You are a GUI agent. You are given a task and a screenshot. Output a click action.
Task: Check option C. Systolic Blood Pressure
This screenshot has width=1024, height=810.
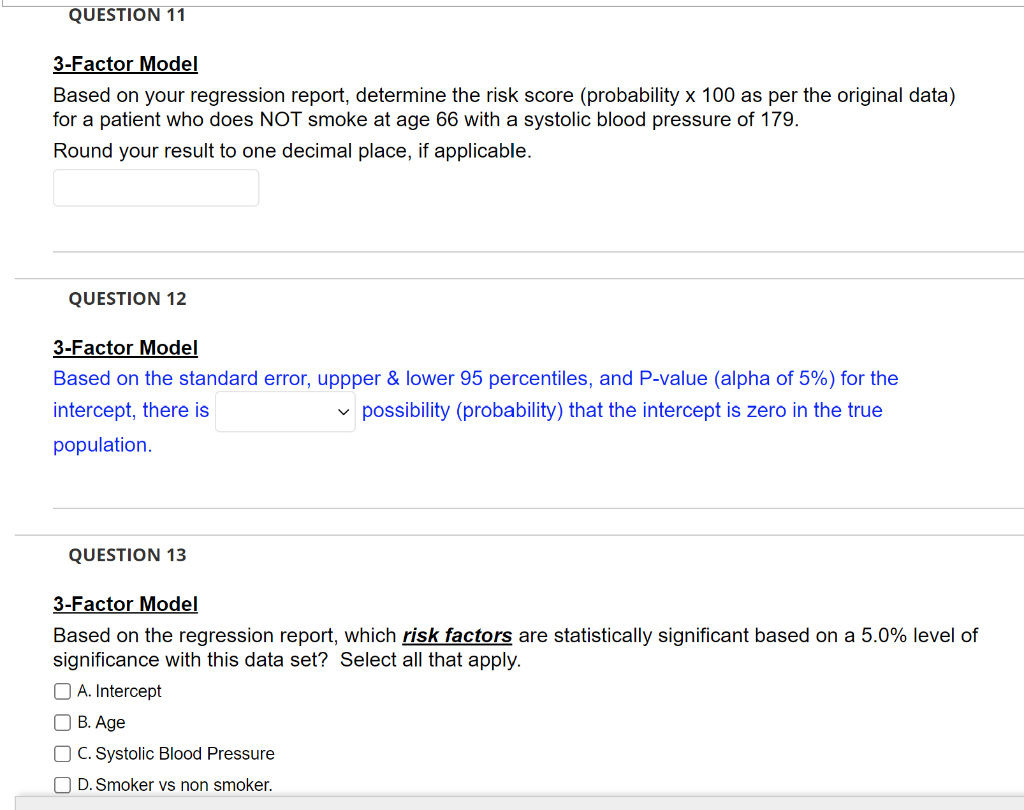[61, 753]
